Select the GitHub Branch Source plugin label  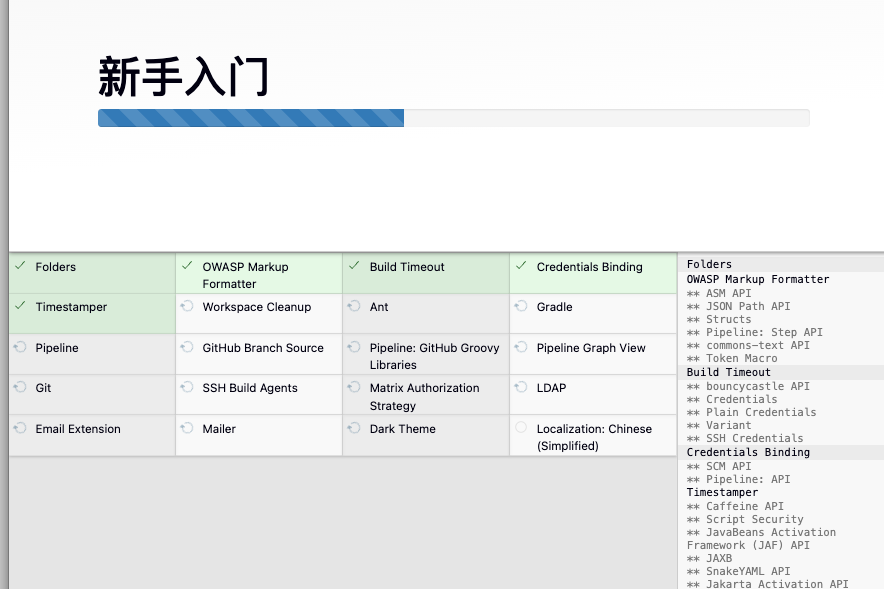[x=263, y=348]
